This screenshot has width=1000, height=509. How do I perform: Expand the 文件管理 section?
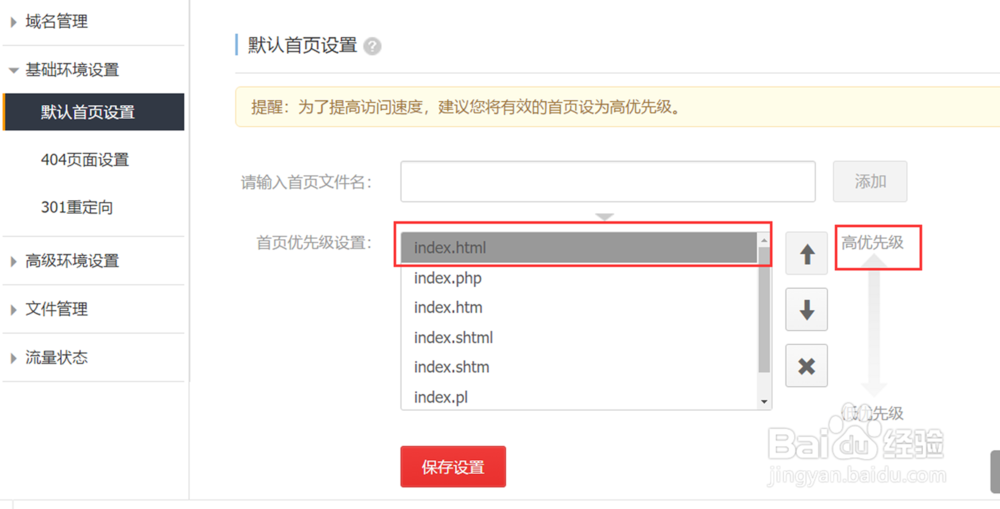(x=56, y=309)
